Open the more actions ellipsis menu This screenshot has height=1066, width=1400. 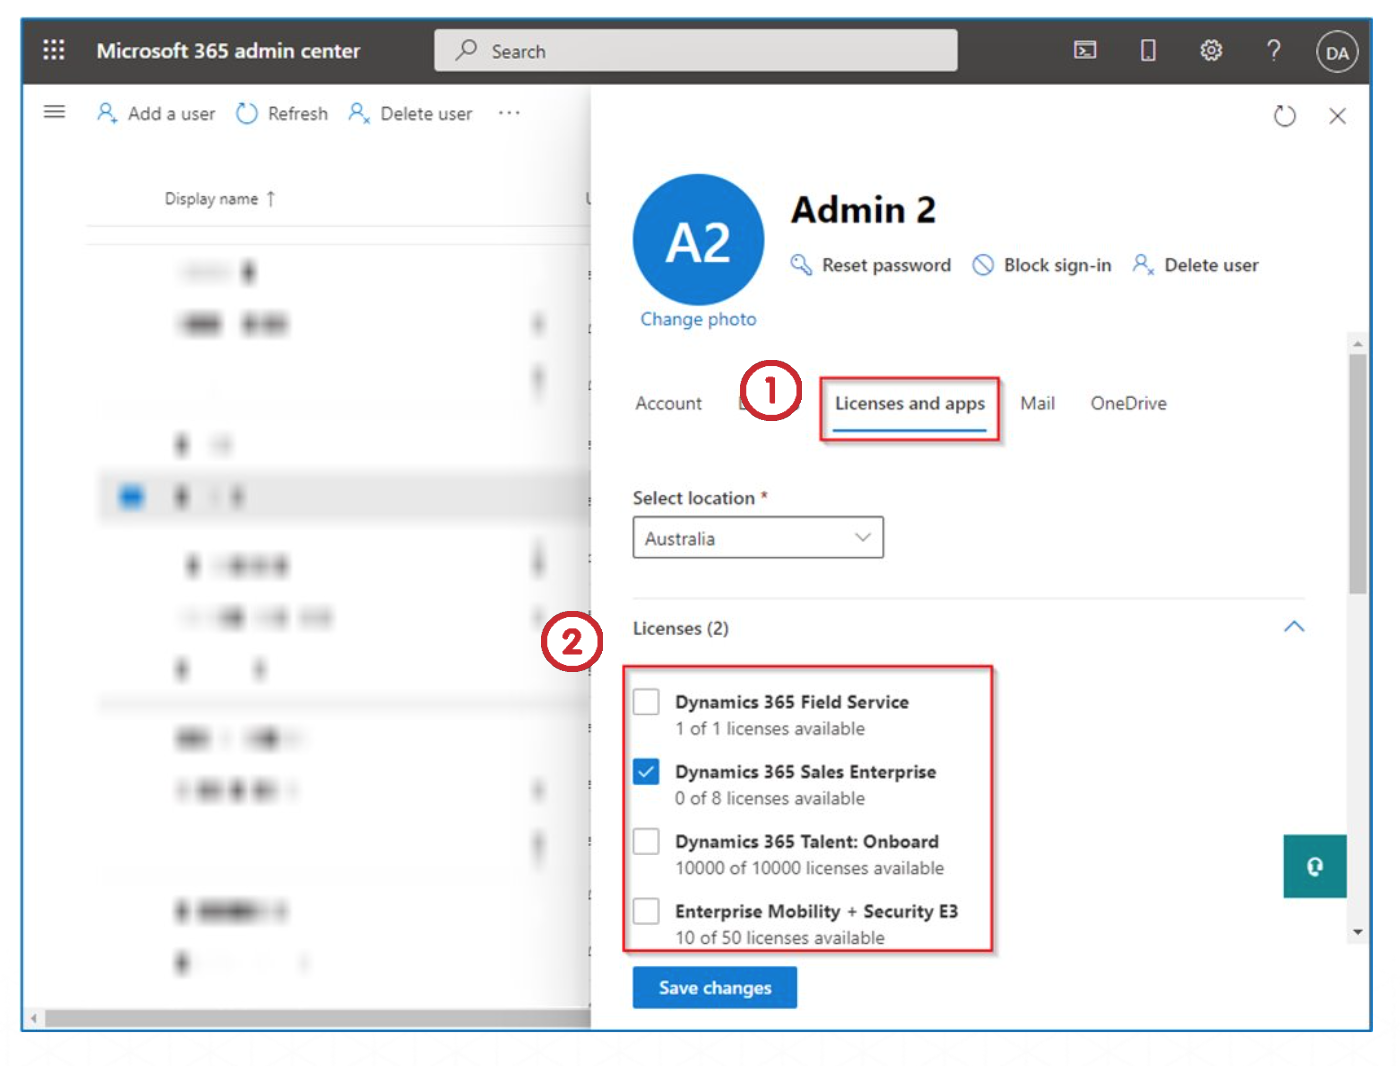(x=509, y=113)
